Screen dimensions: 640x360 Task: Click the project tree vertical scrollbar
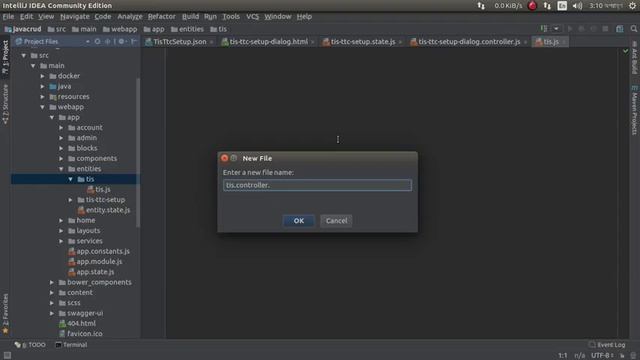coord(138,152)
